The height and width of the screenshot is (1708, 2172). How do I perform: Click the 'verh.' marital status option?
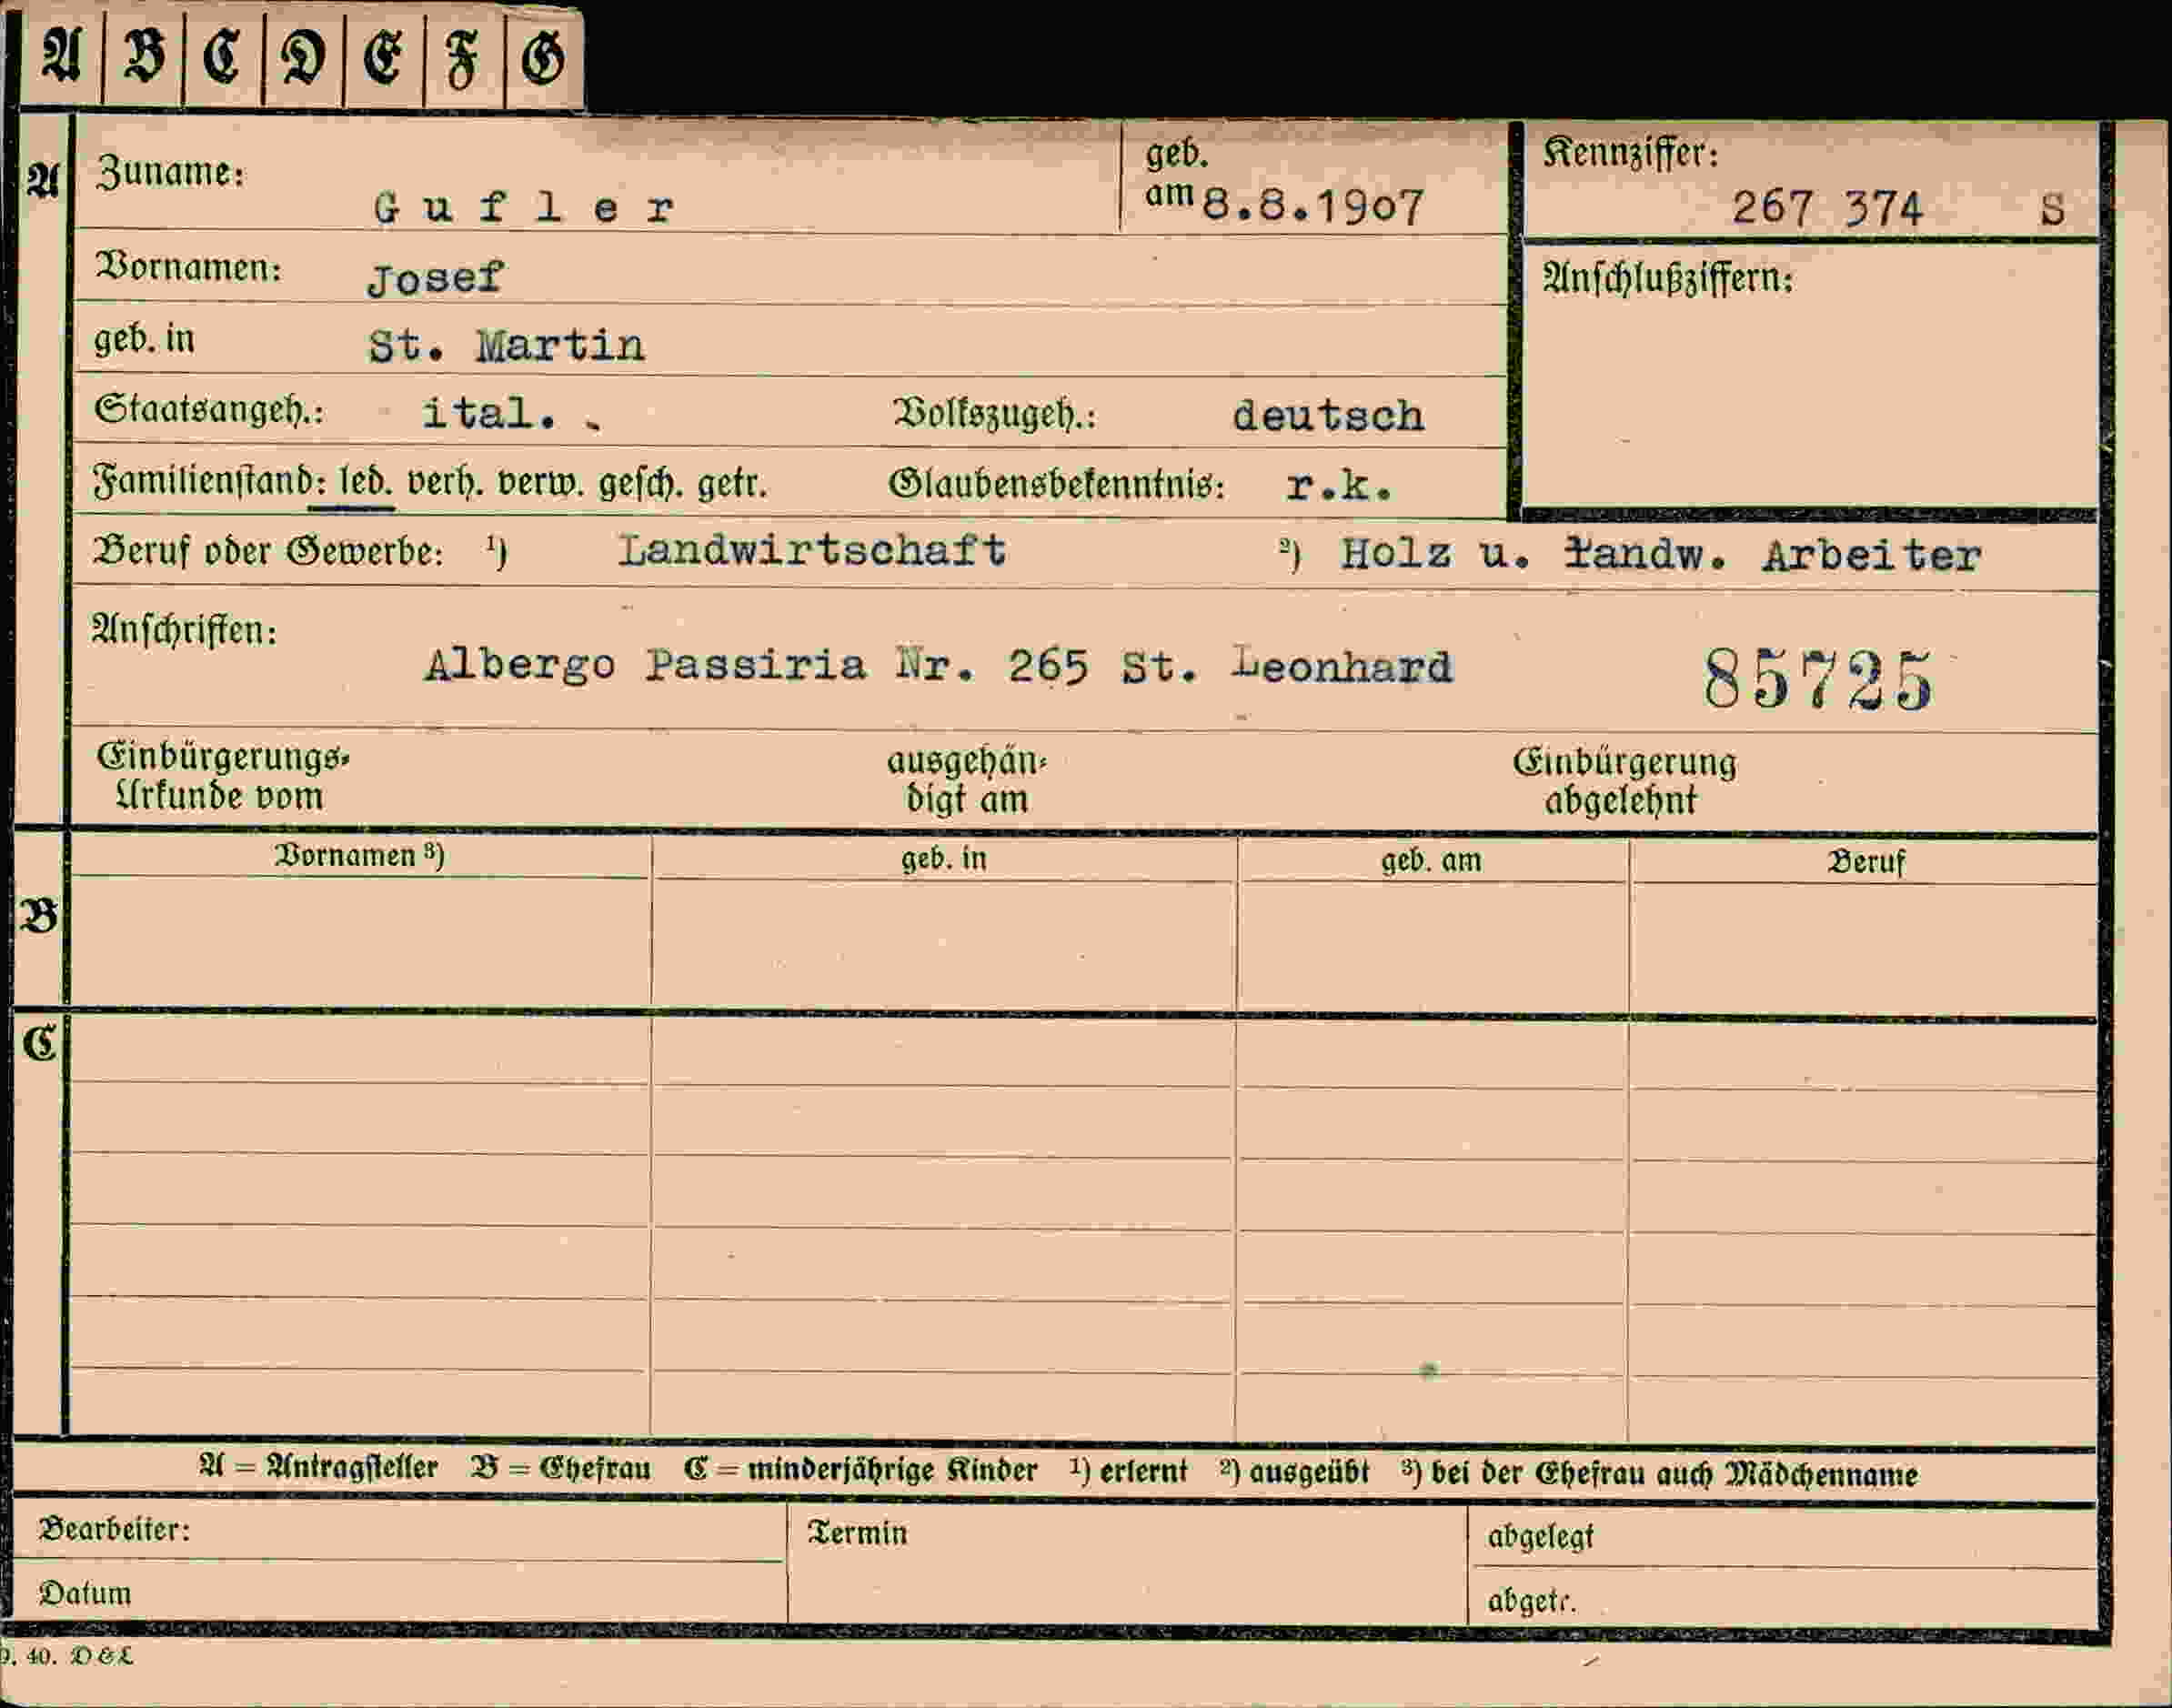point(445,483)
